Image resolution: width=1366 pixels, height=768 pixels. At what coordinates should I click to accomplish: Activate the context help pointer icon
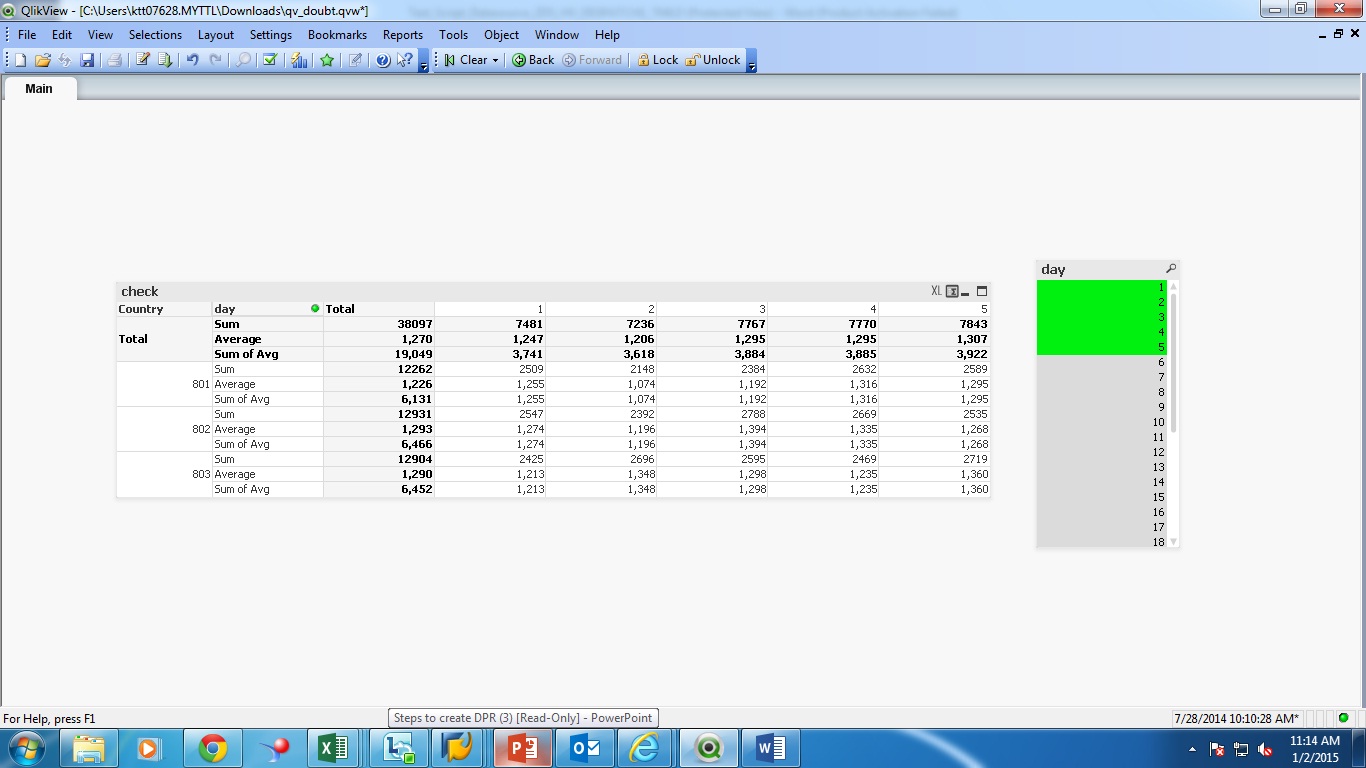[x=405, y=60]
